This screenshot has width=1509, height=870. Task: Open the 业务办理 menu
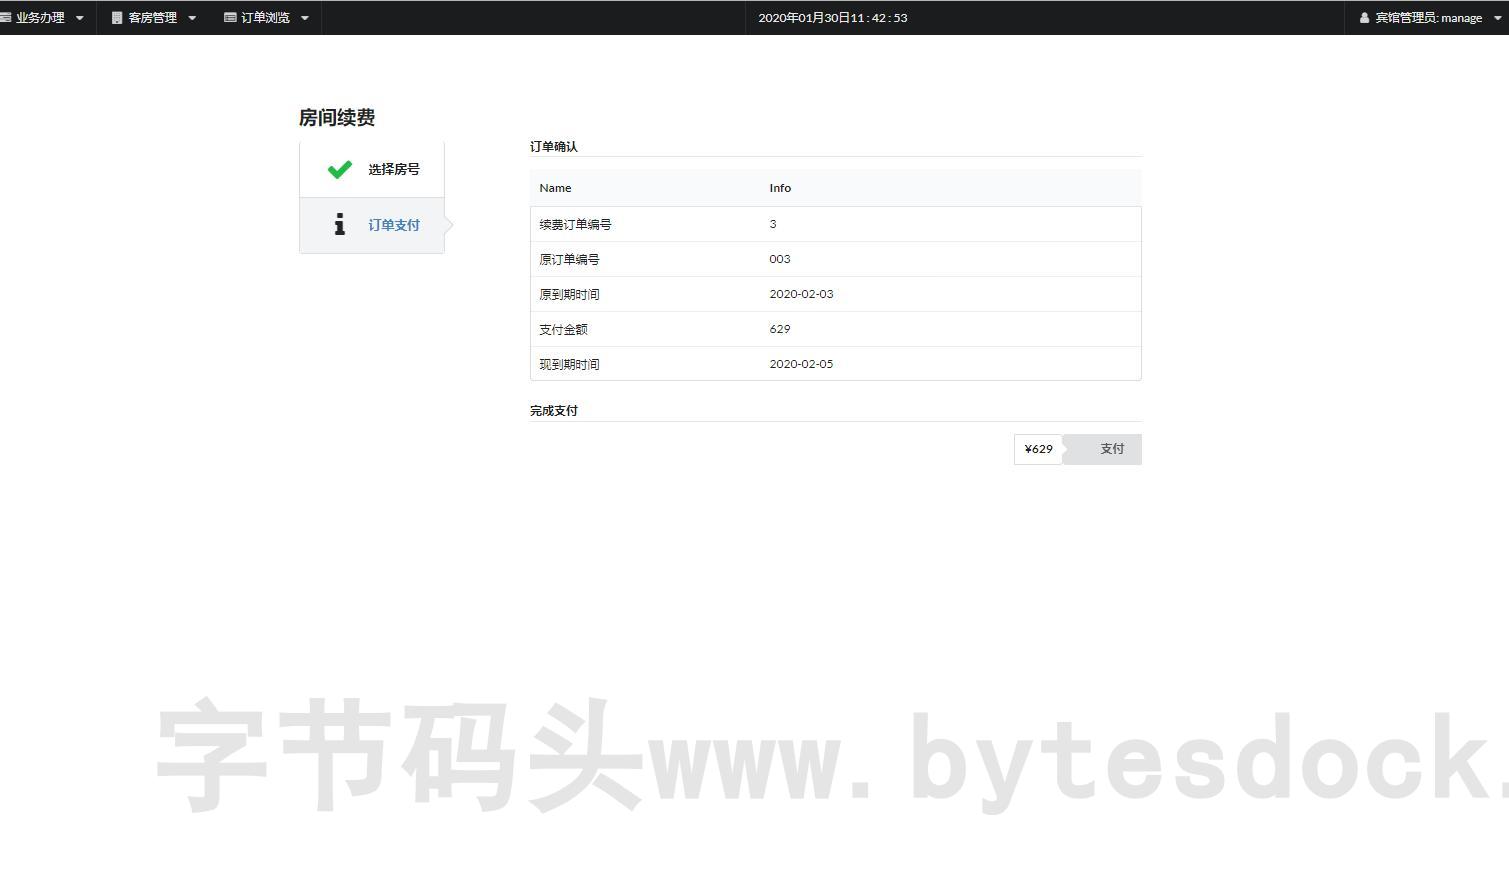[x=43, y=17]
